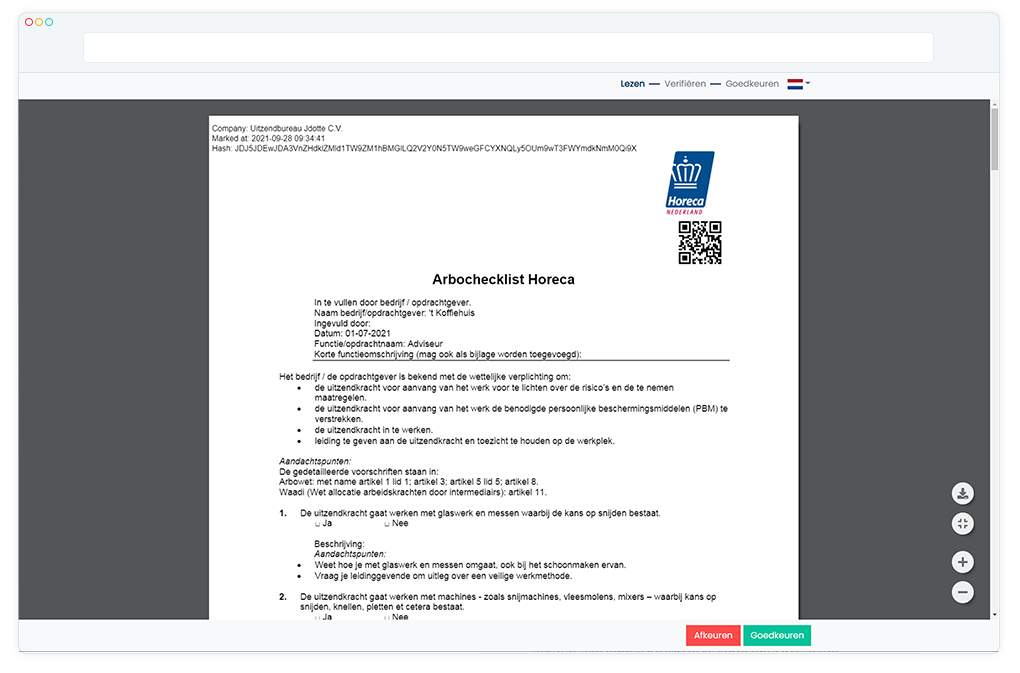Click 'De gedetailleerde voorschriften staan in:' line
This screenshot has width=1020, height=673.
coord(358,471)
